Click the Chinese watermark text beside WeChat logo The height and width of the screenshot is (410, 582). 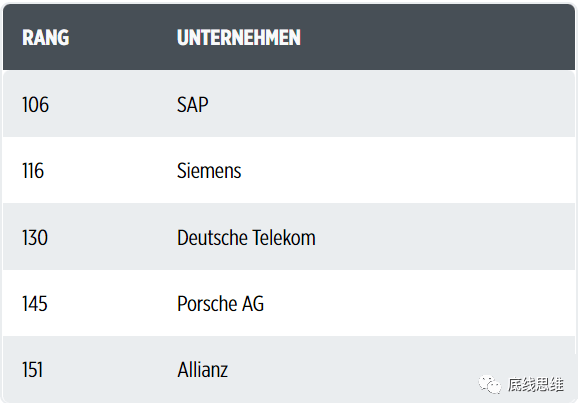point(536,385)
